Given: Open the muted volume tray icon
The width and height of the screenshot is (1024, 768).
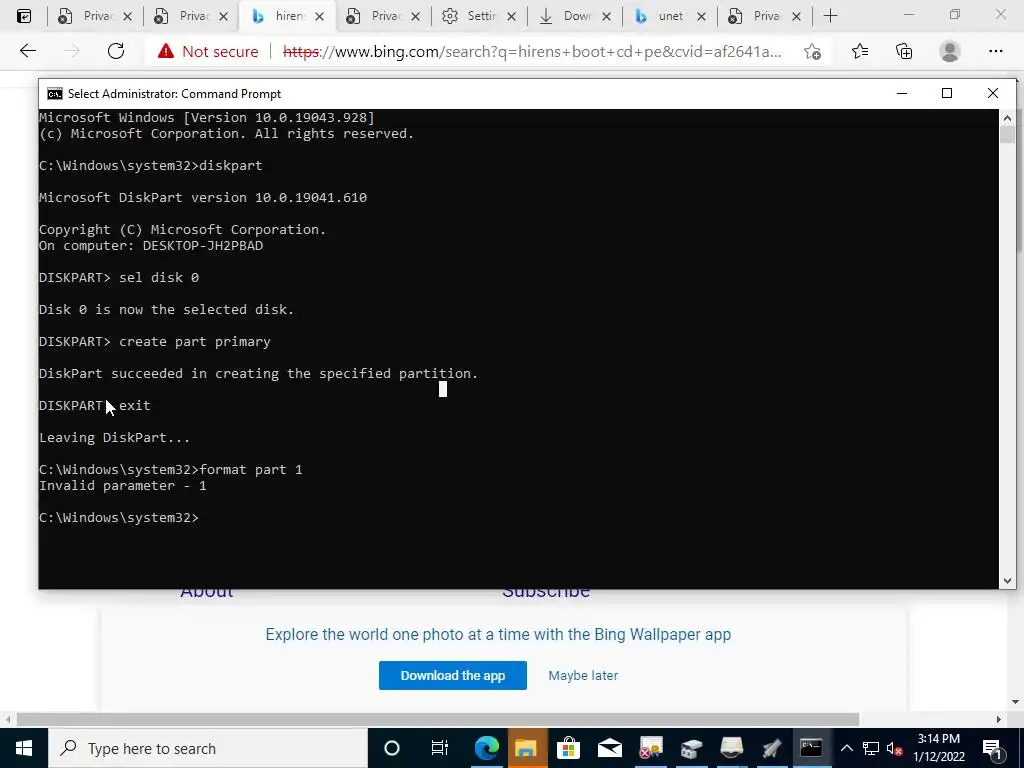Looking at the screenshot, I should (894, 748).
